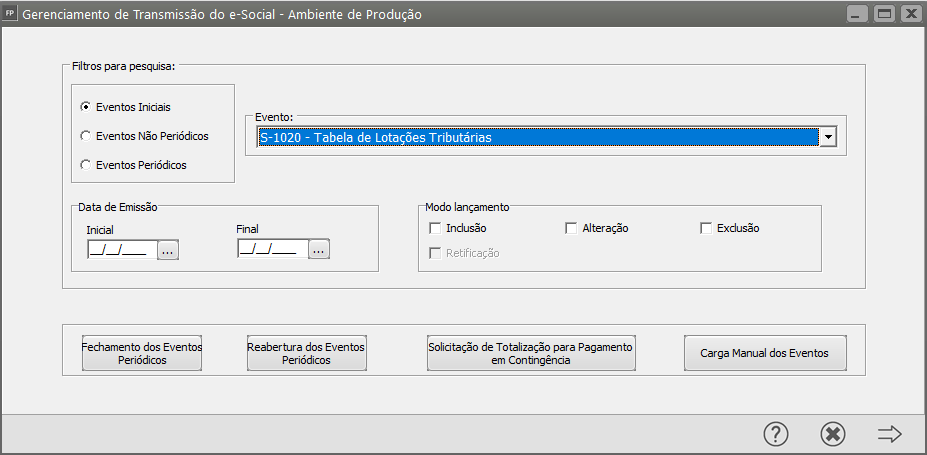
Task: Click Fechamento dos Eventos Periódicos button
Action: (x=141, y=353)
